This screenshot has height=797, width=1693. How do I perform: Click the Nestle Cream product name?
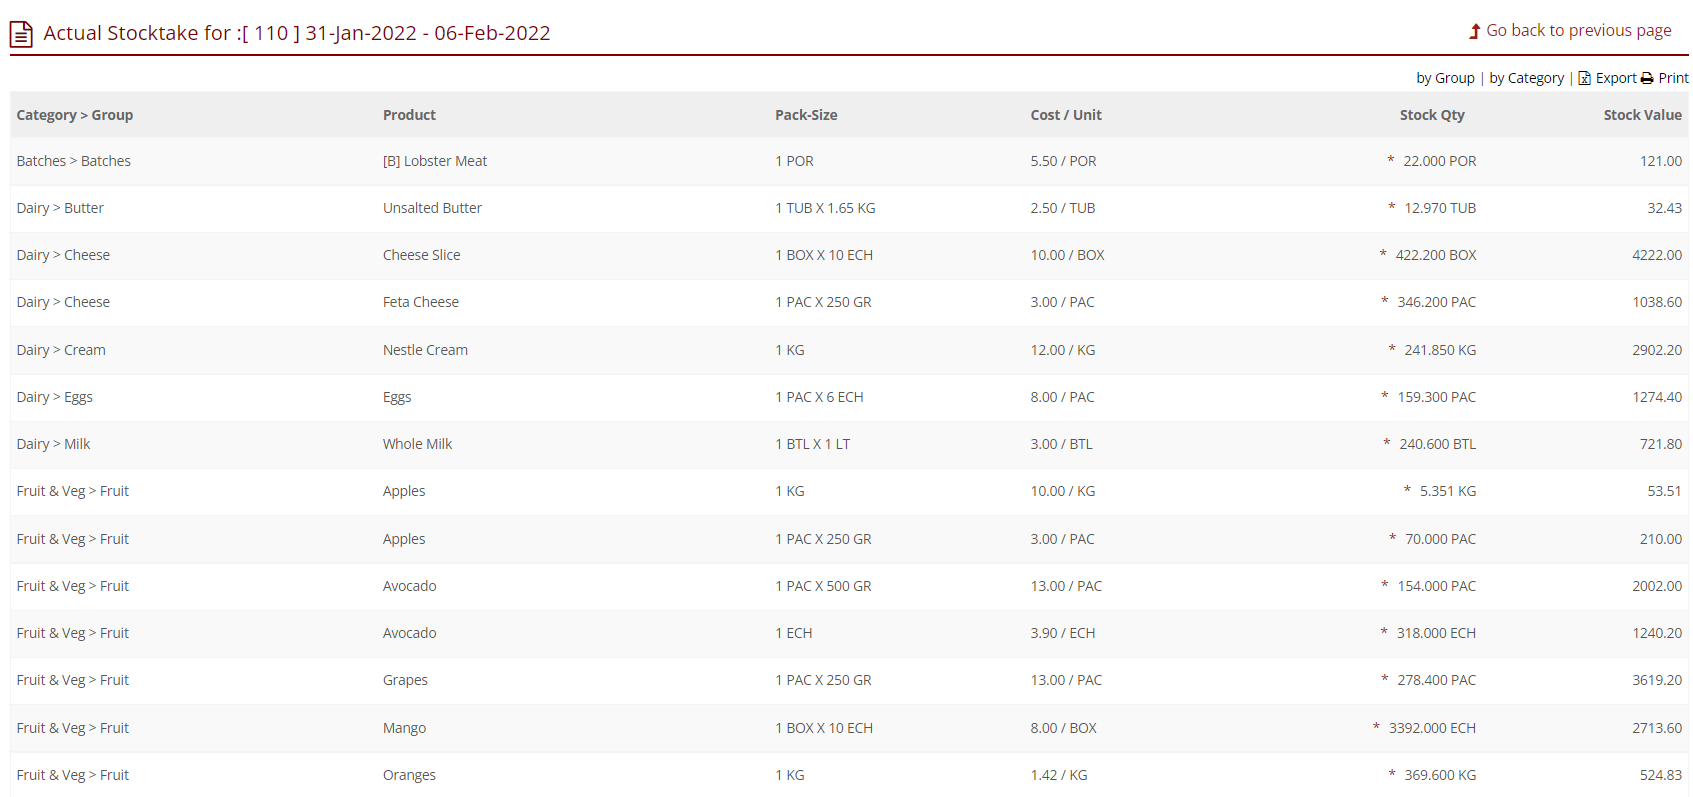pyautogui.click(x=425, y=350)
